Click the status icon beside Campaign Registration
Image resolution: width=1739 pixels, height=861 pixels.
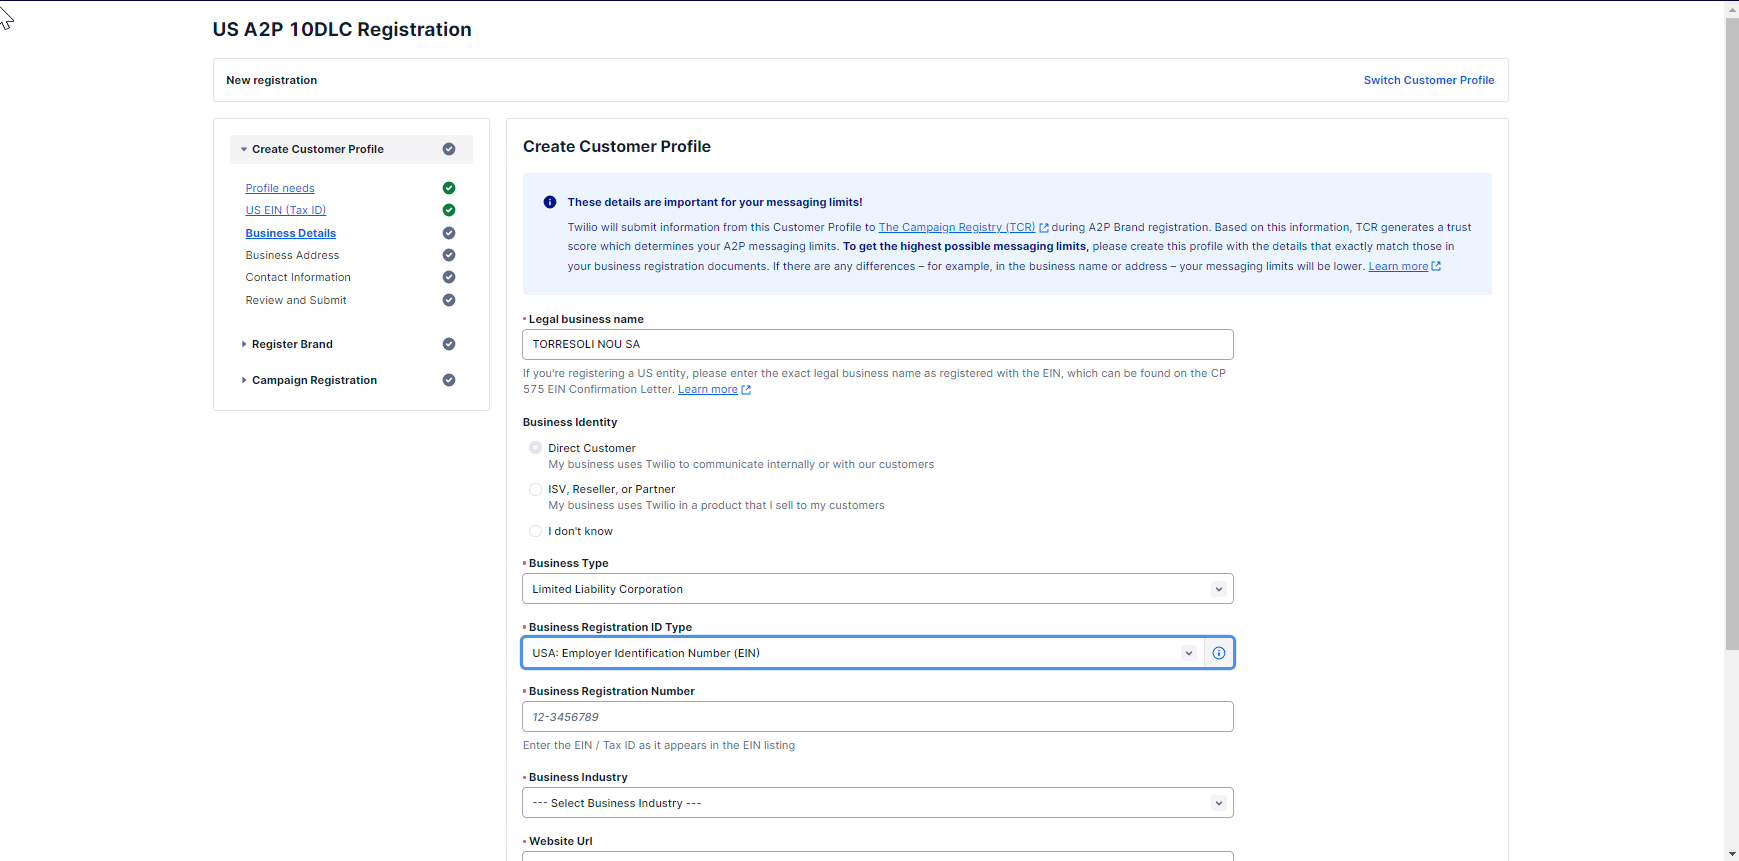click(449, 380)
